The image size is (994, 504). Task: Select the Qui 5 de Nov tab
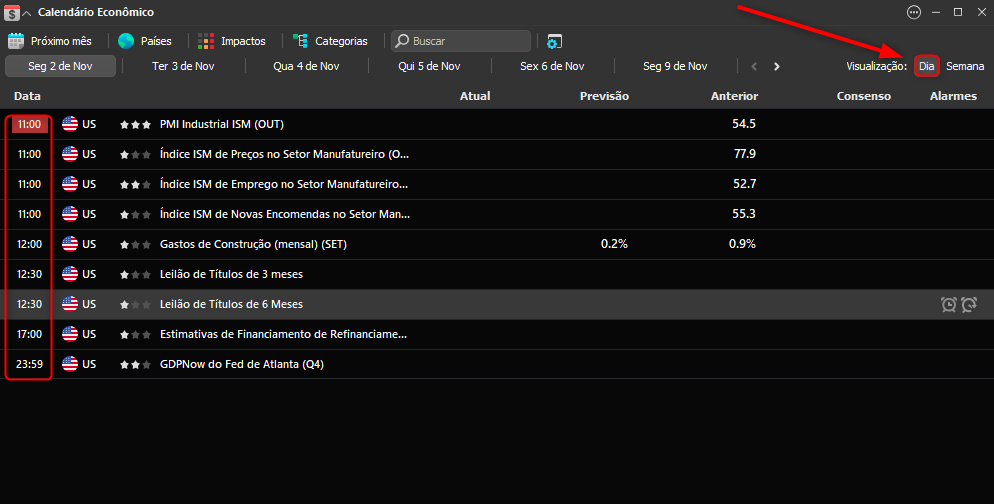pyautogui.click(x=429, y=66)
